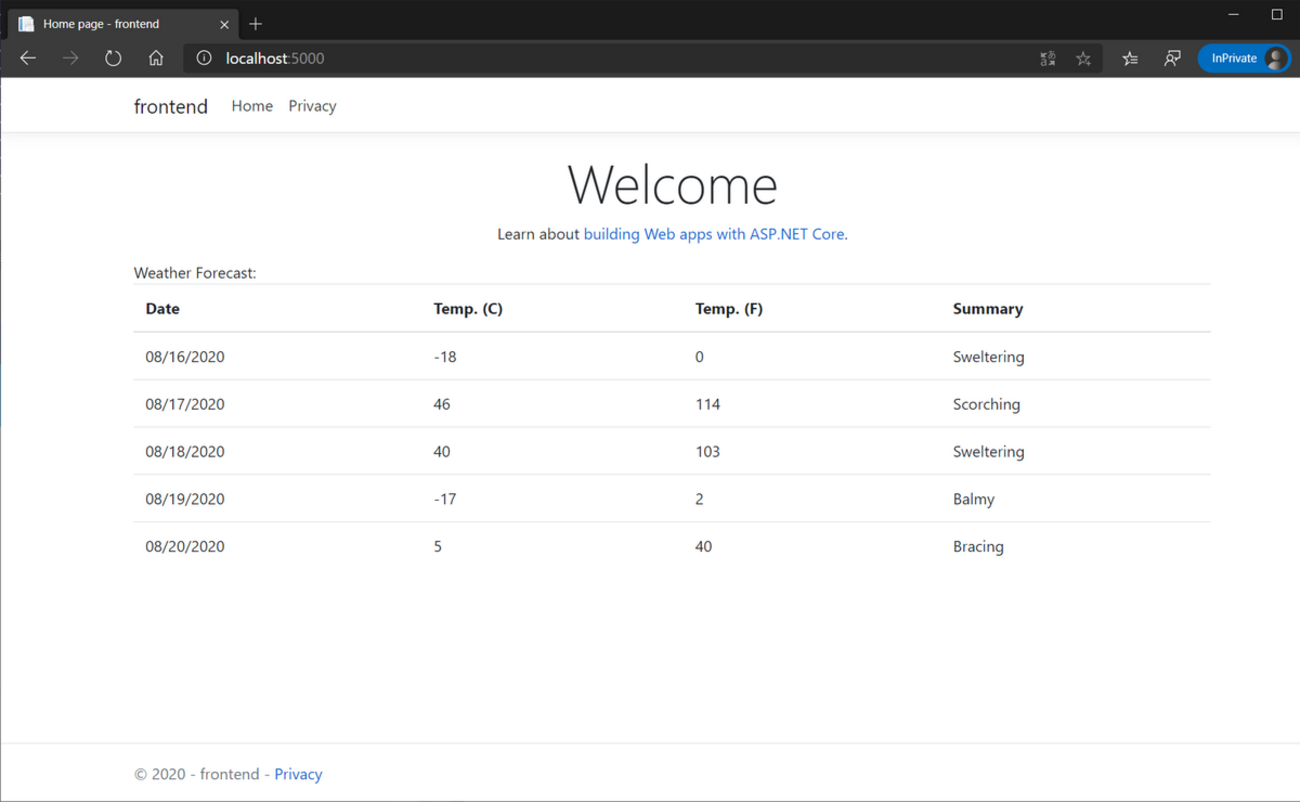
Task: Open the favorites list icon
Action: (x=1130, y=58)
